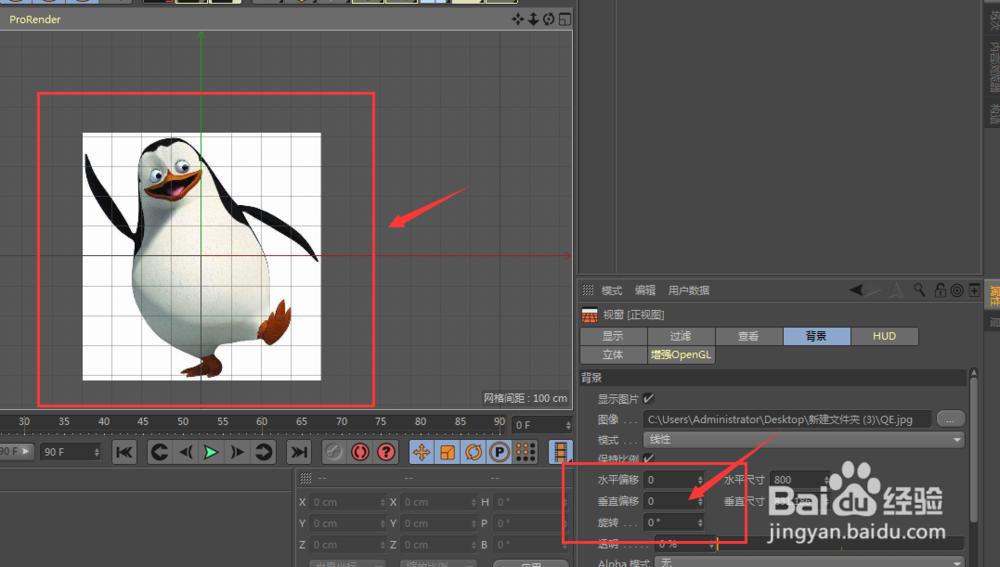This screenshot has height=567, width=1000.
Task: Click the 90 F end frame stepper
Action: point(96,452)
